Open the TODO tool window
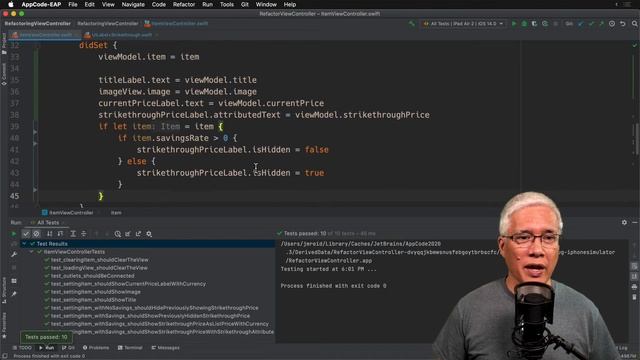The image size is (640, 360). pos(22,348)
